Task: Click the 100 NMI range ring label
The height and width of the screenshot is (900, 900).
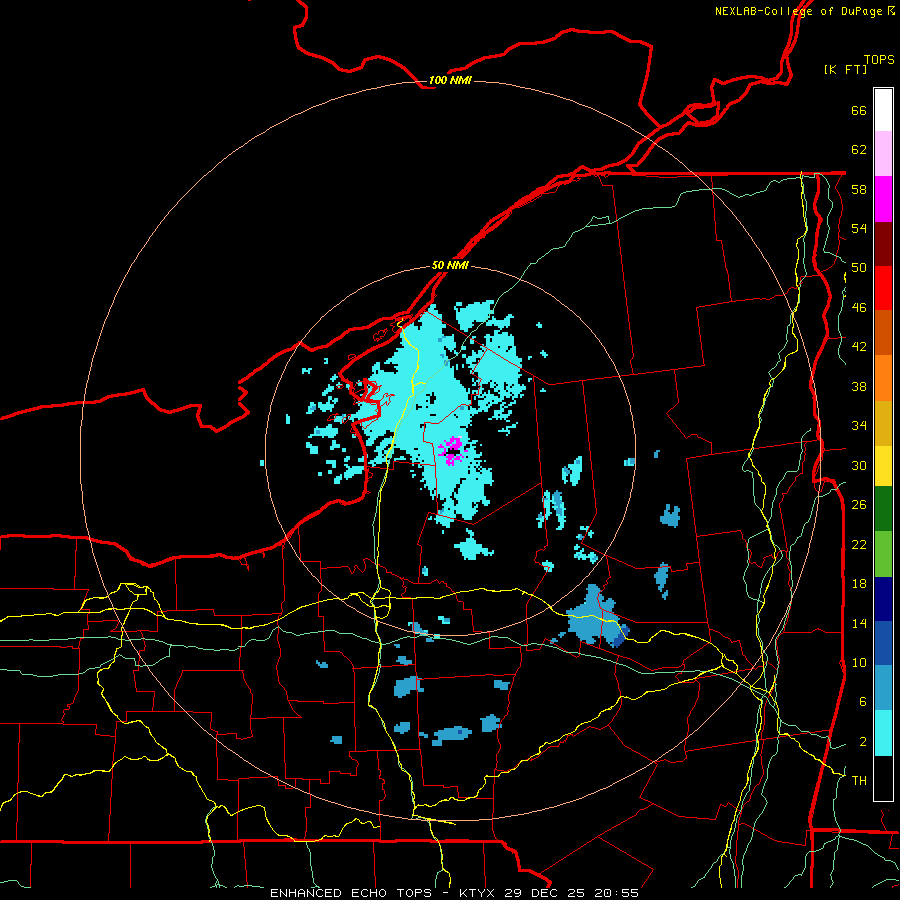Action: coord(450,80)
